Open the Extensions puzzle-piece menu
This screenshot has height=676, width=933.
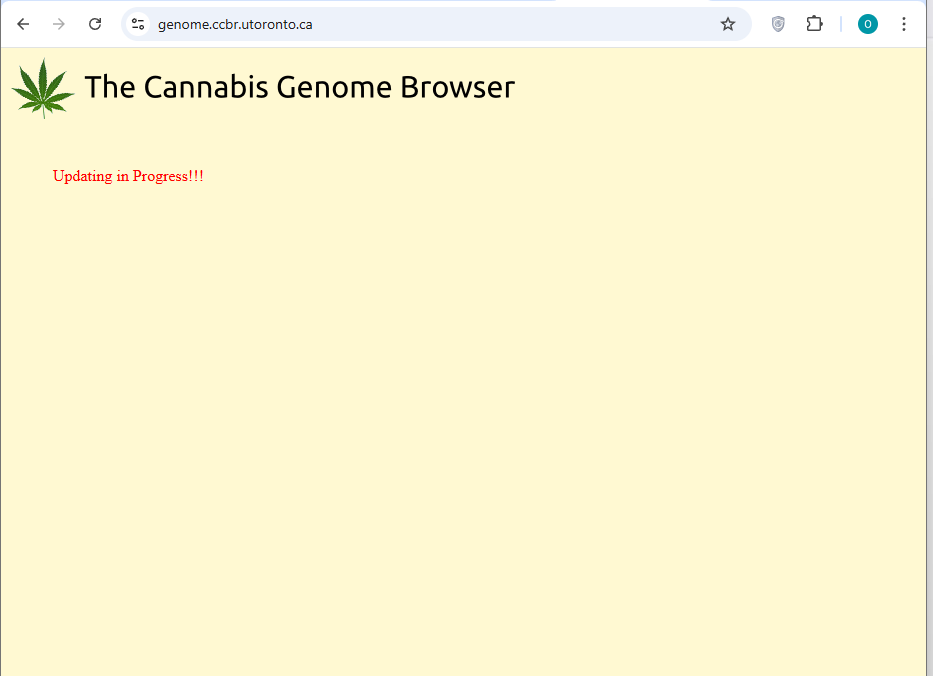(x=814, y=24)
